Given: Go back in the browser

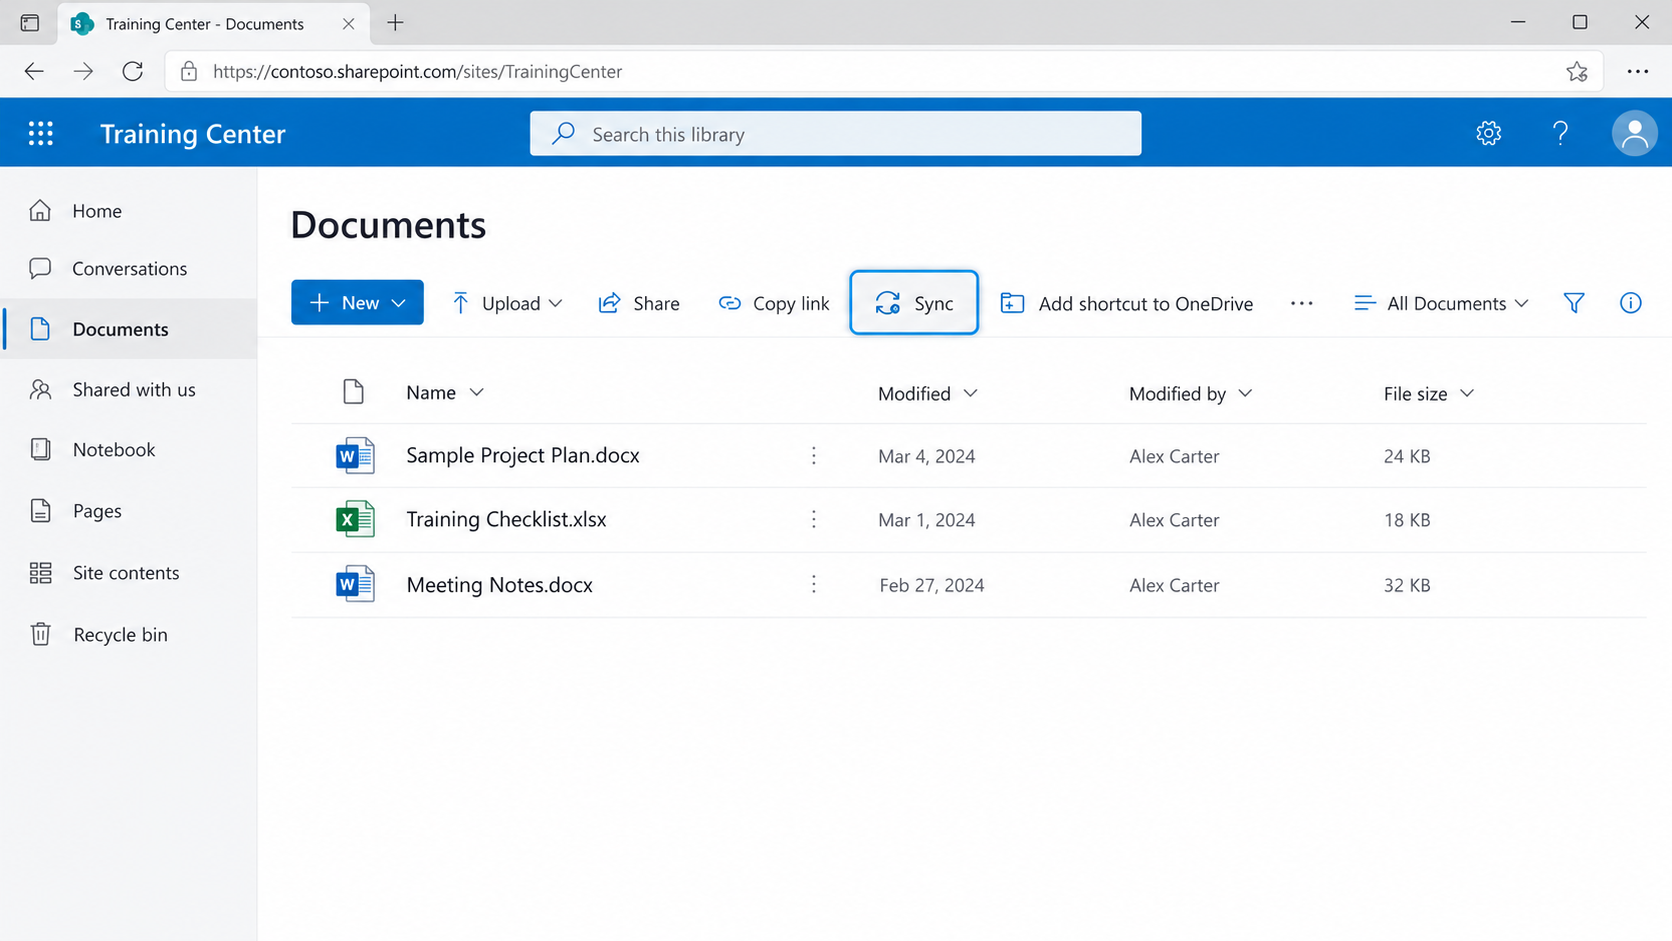Looking at the screenshot, I should [34, 71].
